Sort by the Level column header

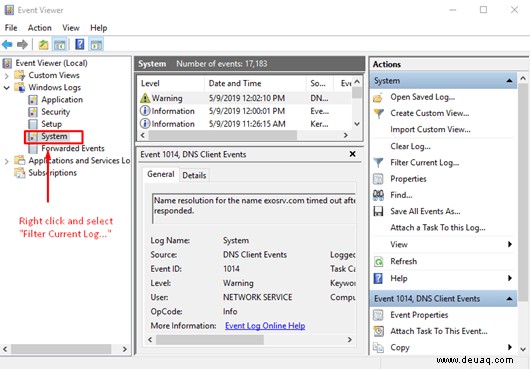171,83
